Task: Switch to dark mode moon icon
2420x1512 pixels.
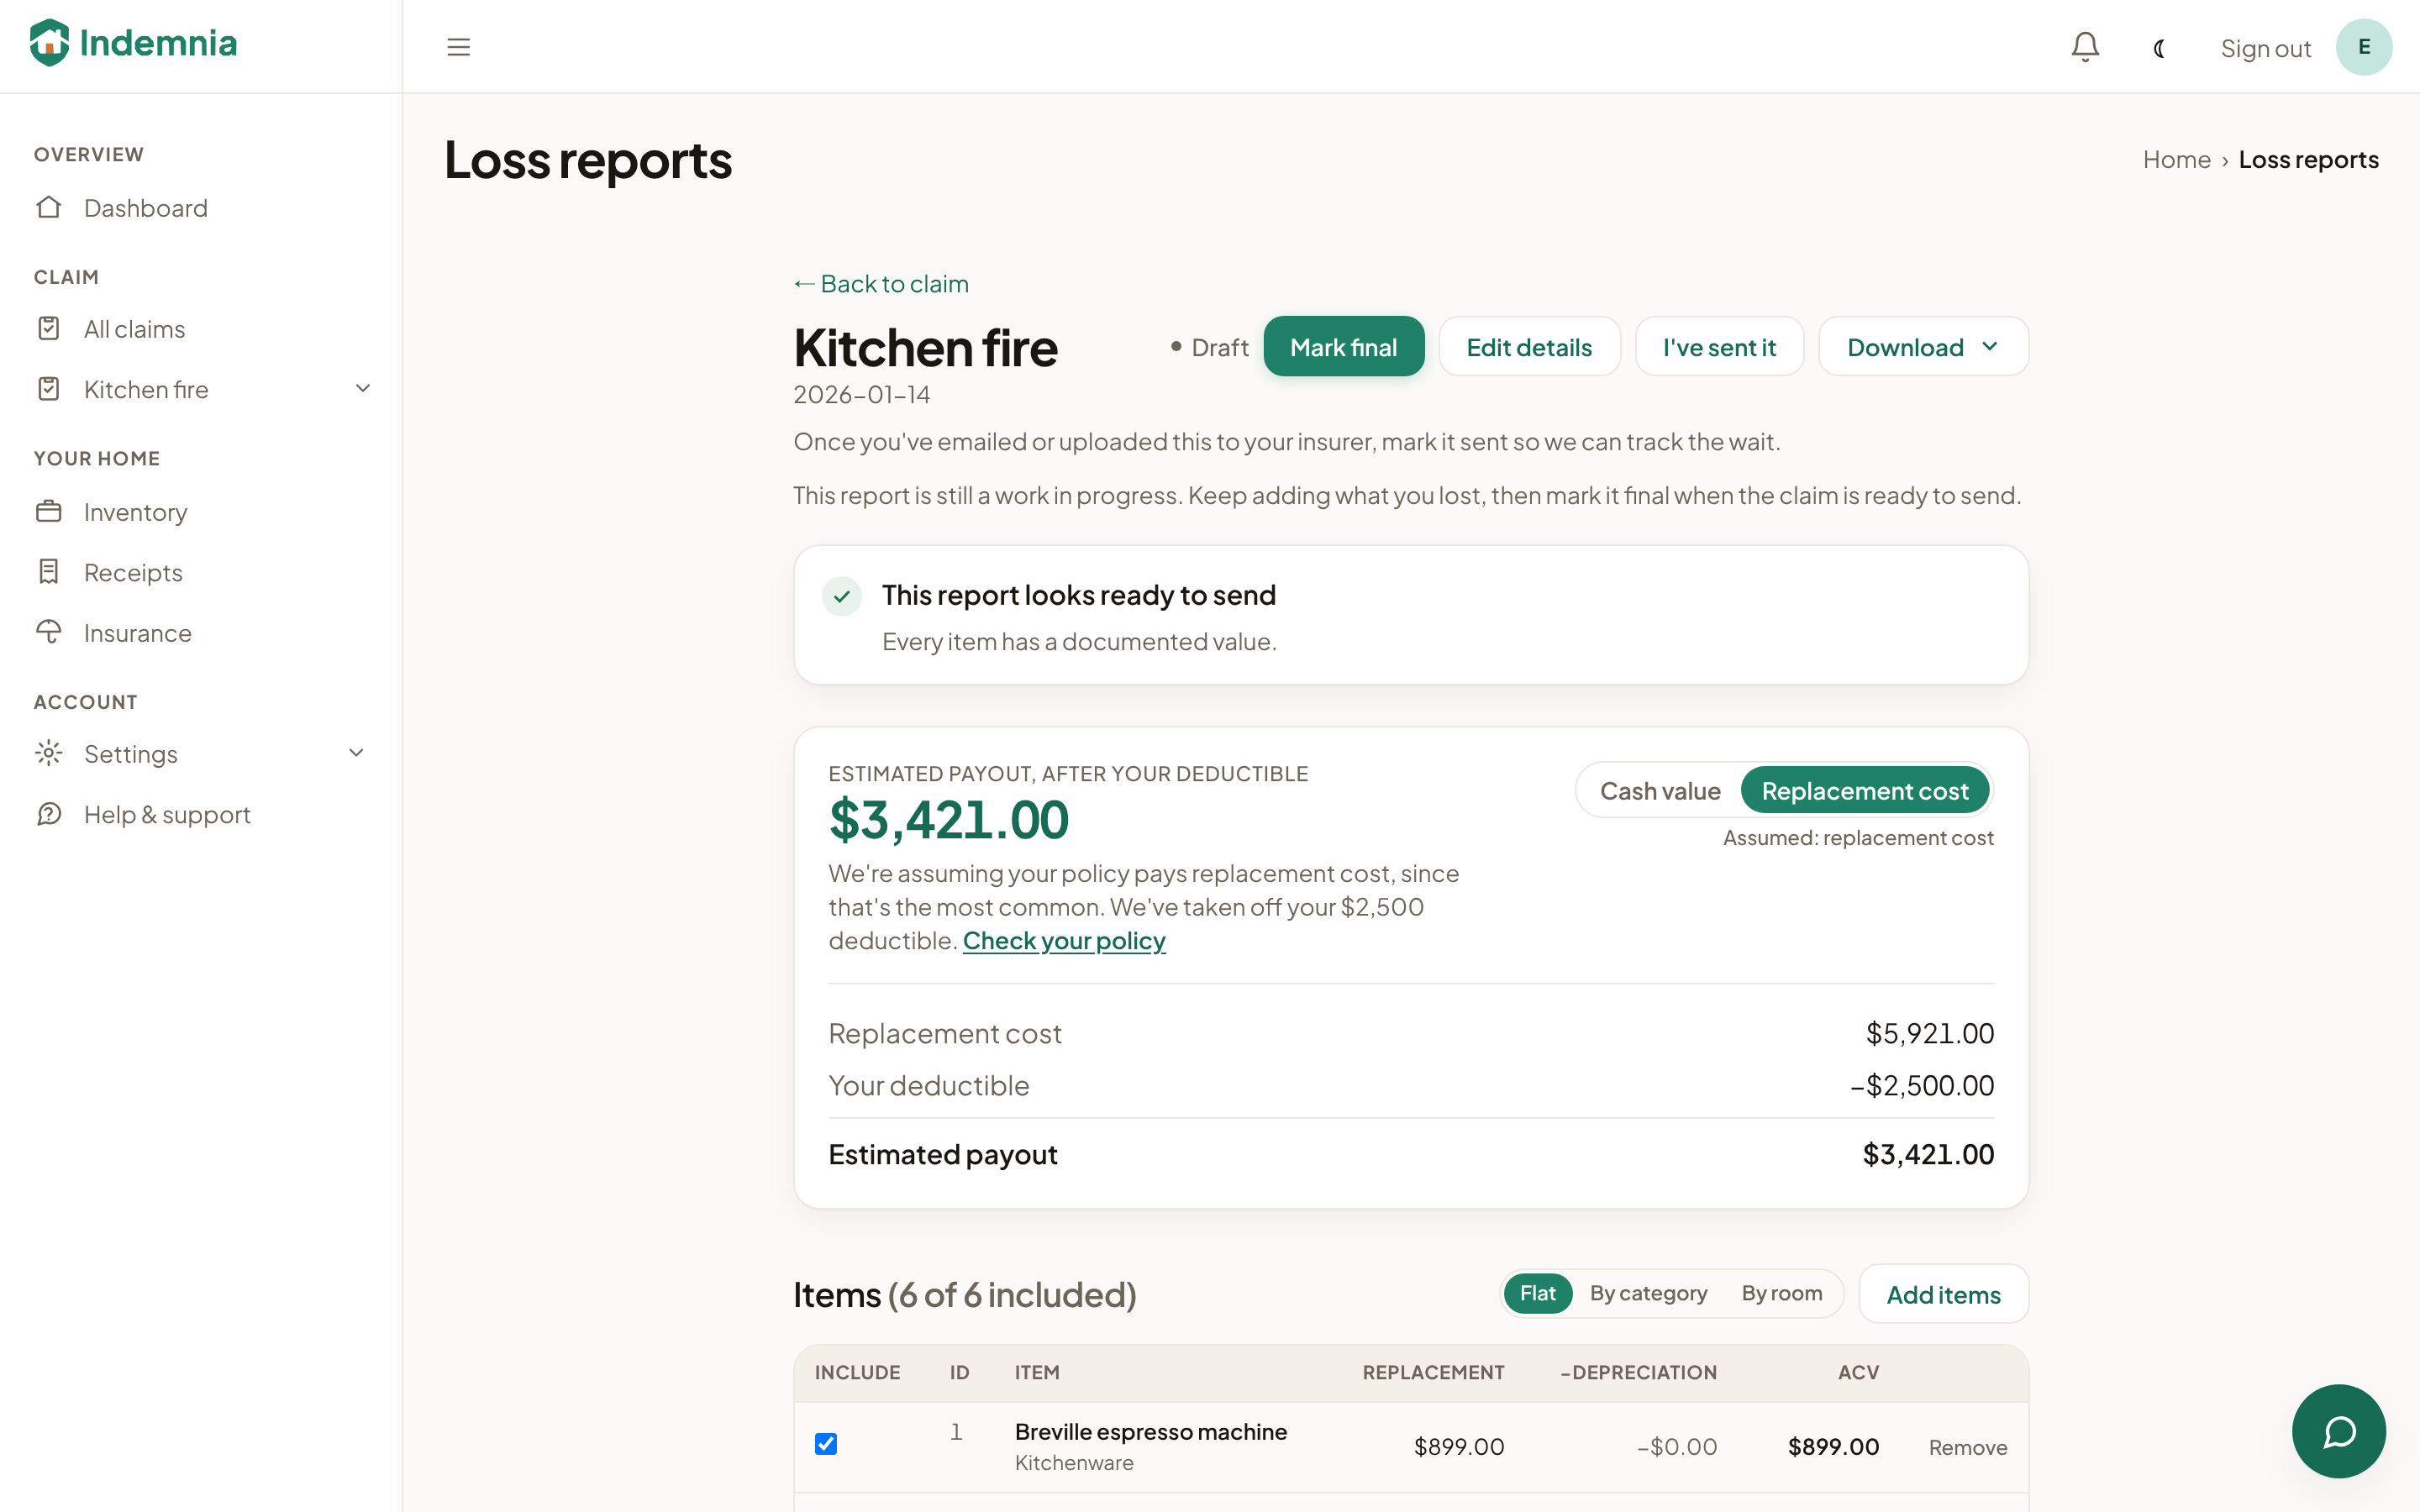Action: [x=2159, y=48]
